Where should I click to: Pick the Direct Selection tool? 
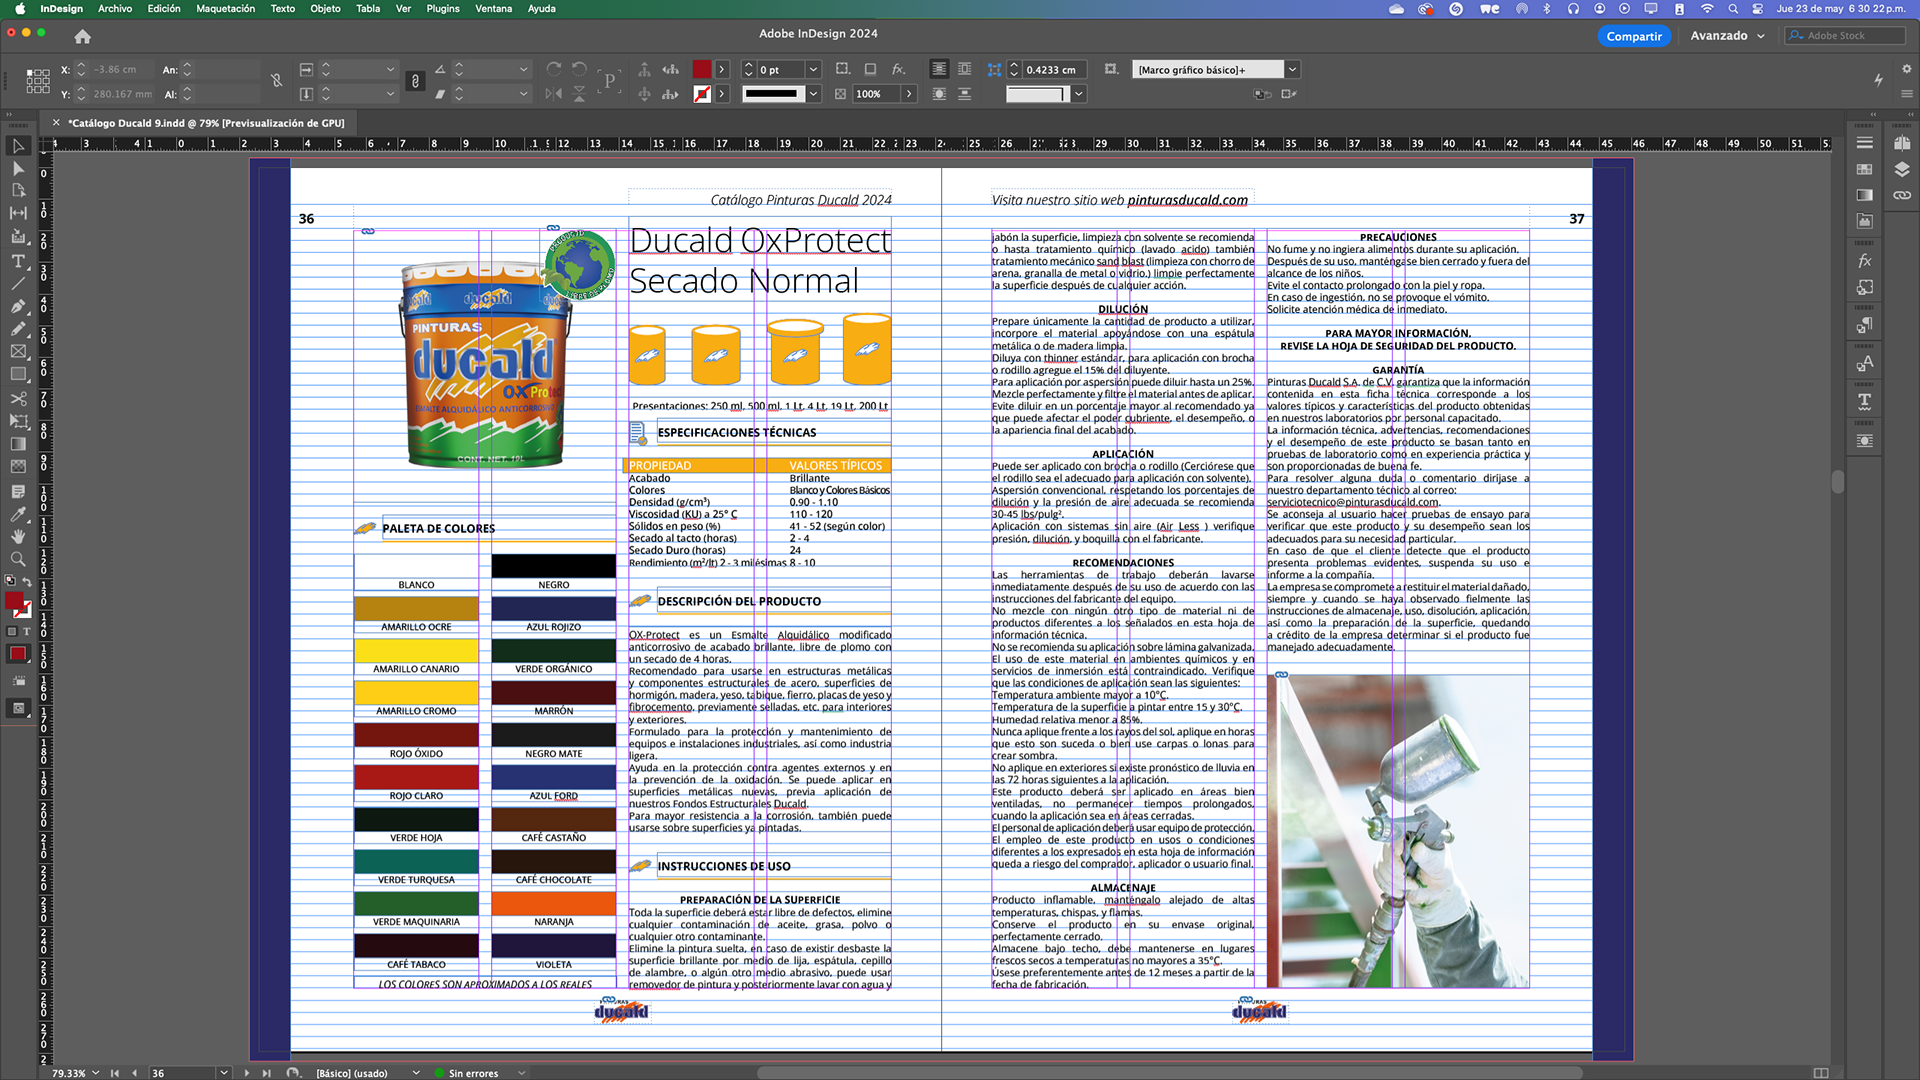[18, 168]
